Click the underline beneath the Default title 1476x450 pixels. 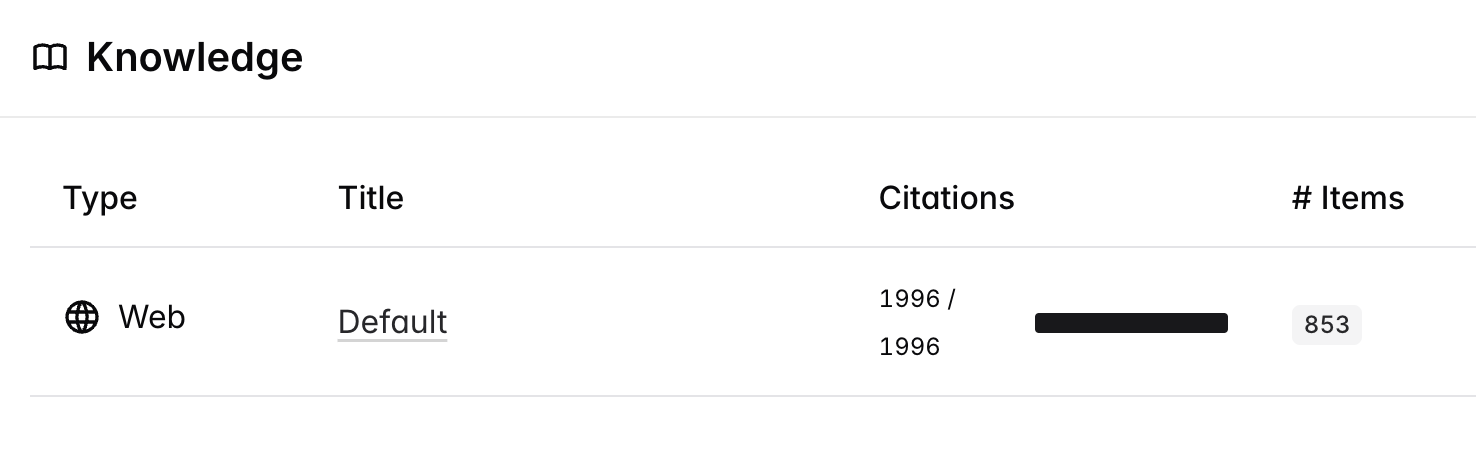coord(392,340)
